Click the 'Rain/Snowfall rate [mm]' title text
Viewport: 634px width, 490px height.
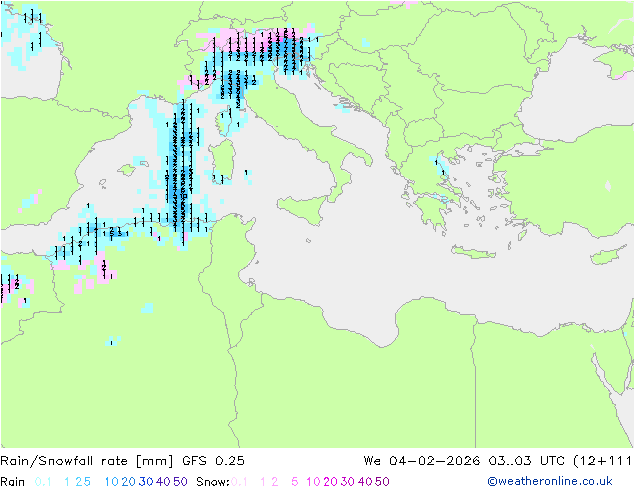(87, 461)
